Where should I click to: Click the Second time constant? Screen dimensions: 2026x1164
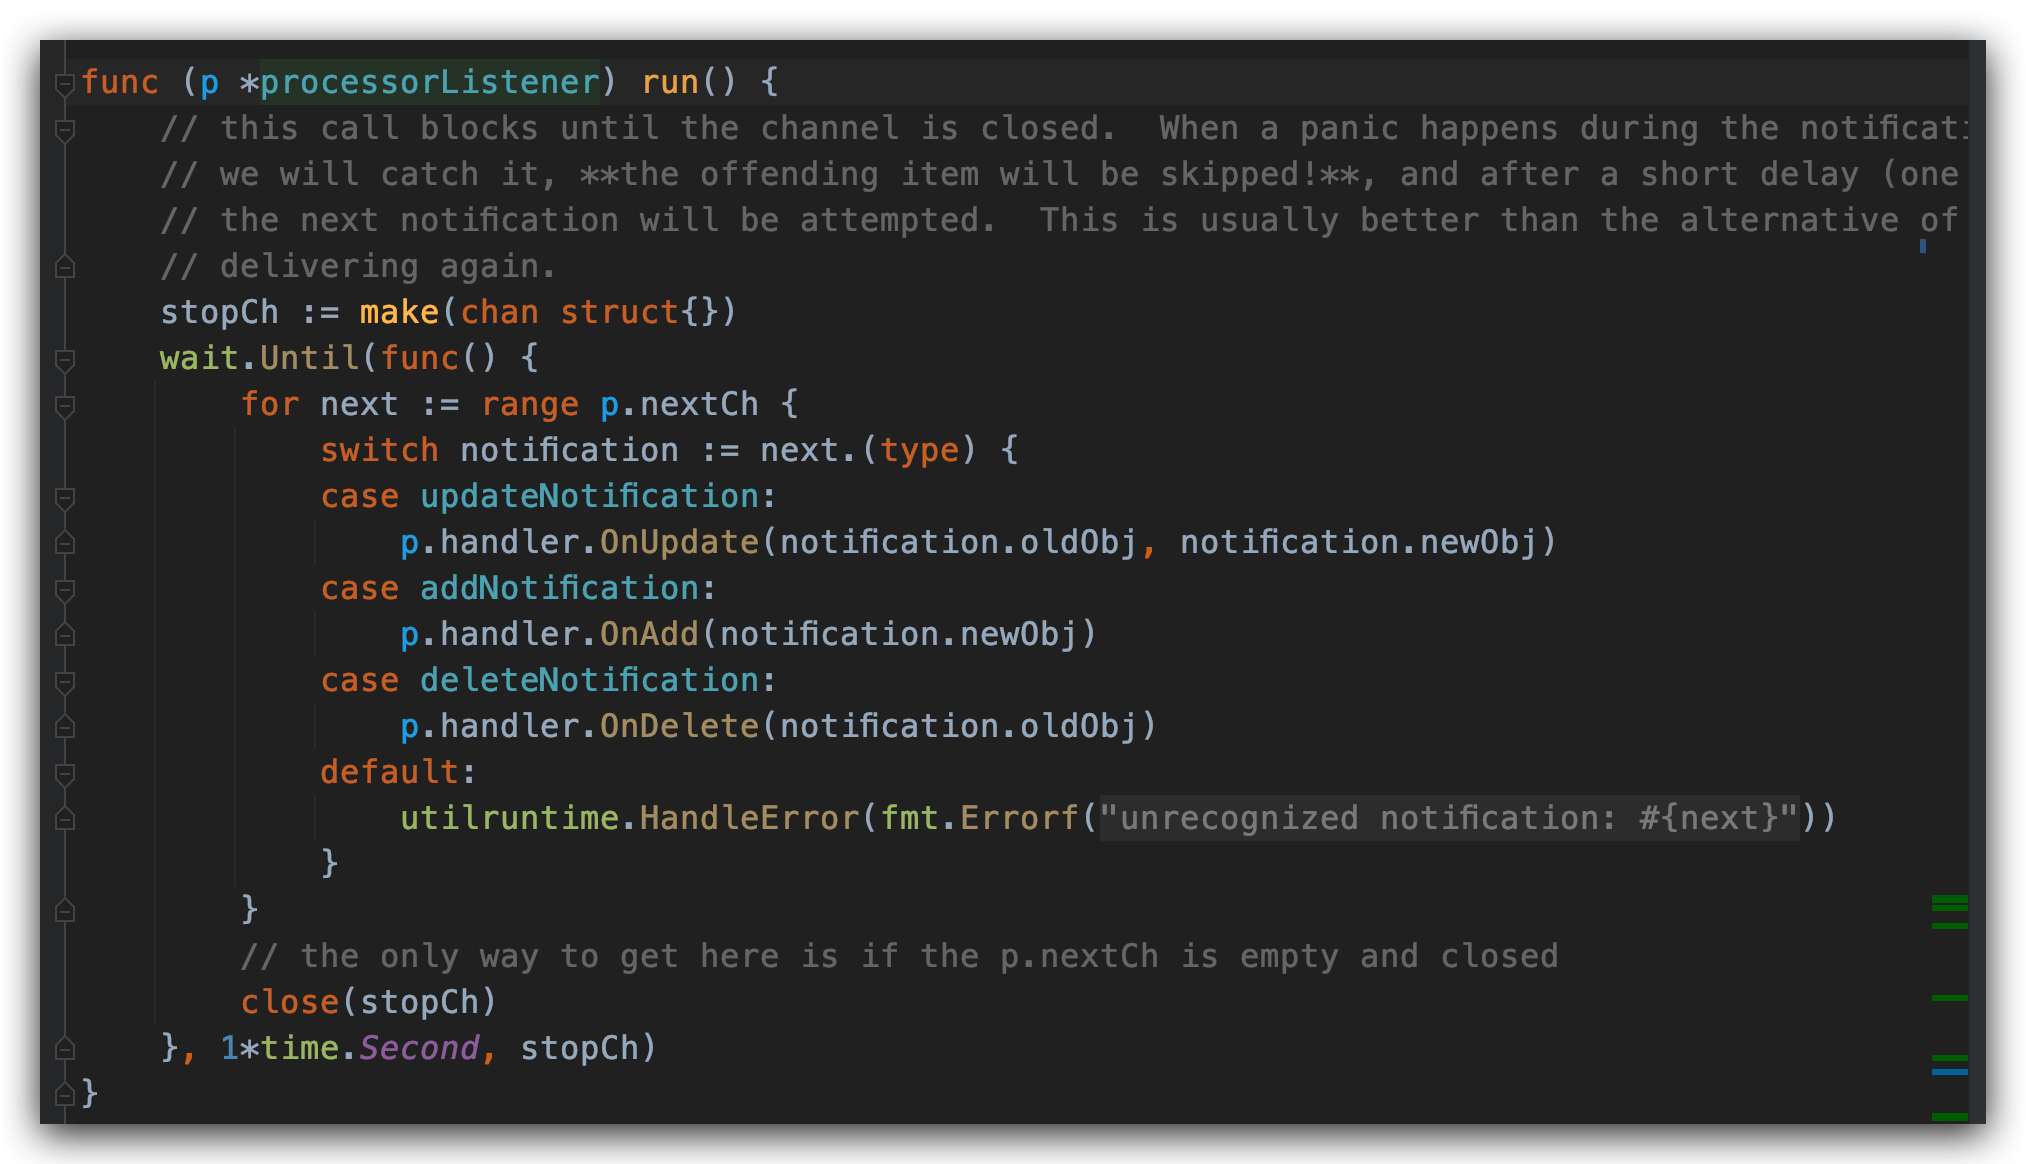tap(419, 1048)
